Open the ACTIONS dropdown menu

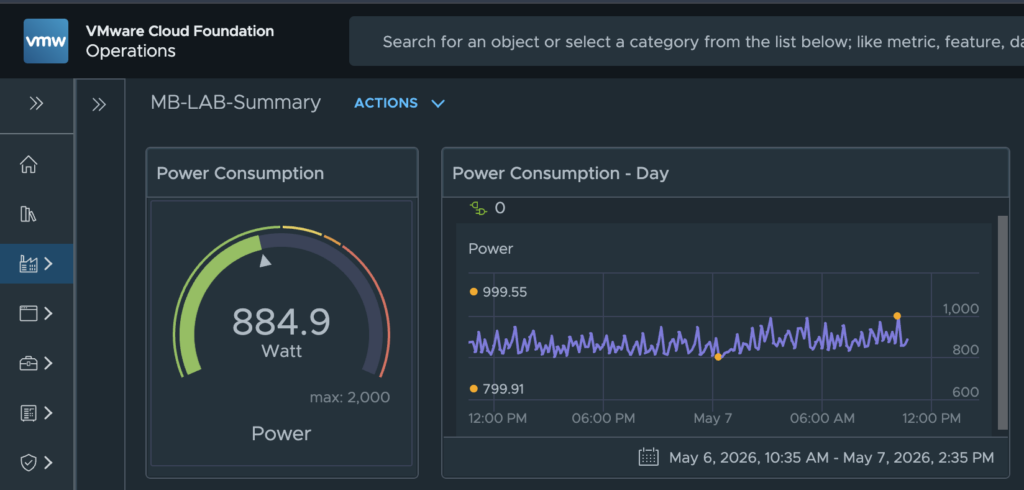pos(400,103)
